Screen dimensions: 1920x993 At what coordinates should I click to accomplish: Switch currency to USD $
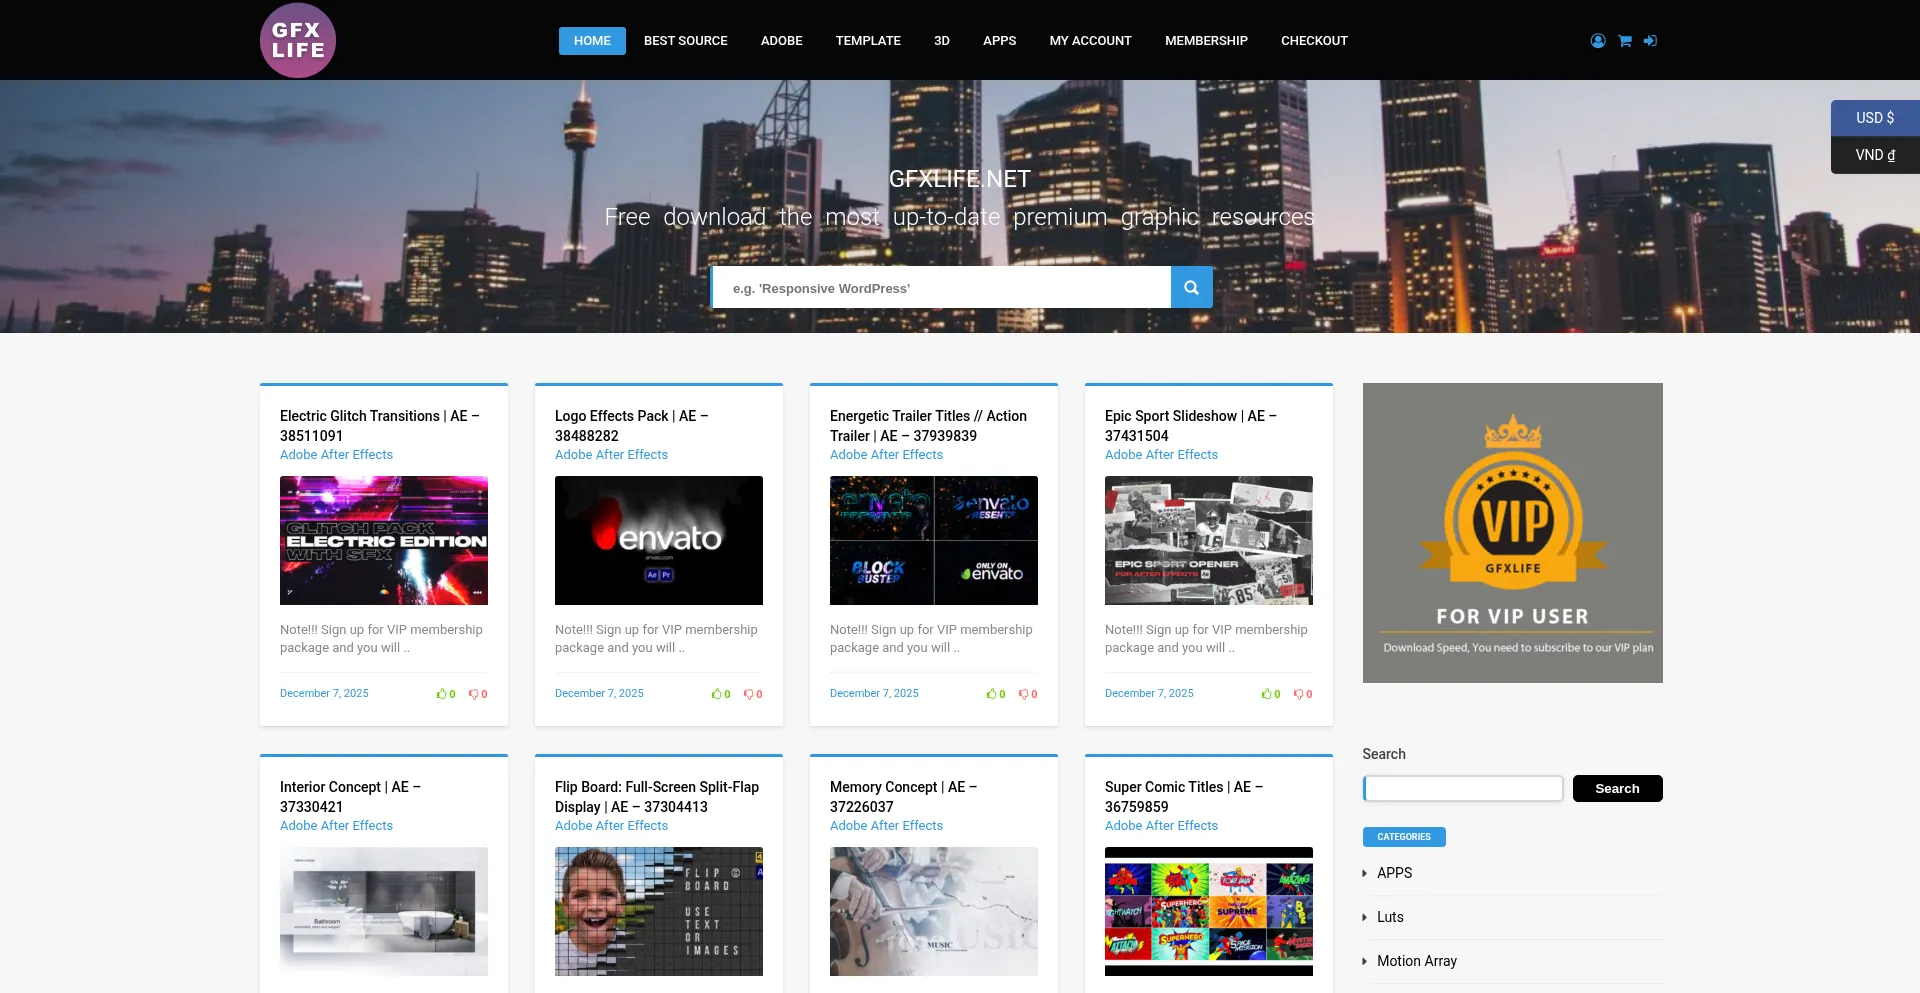[1875, 118]
